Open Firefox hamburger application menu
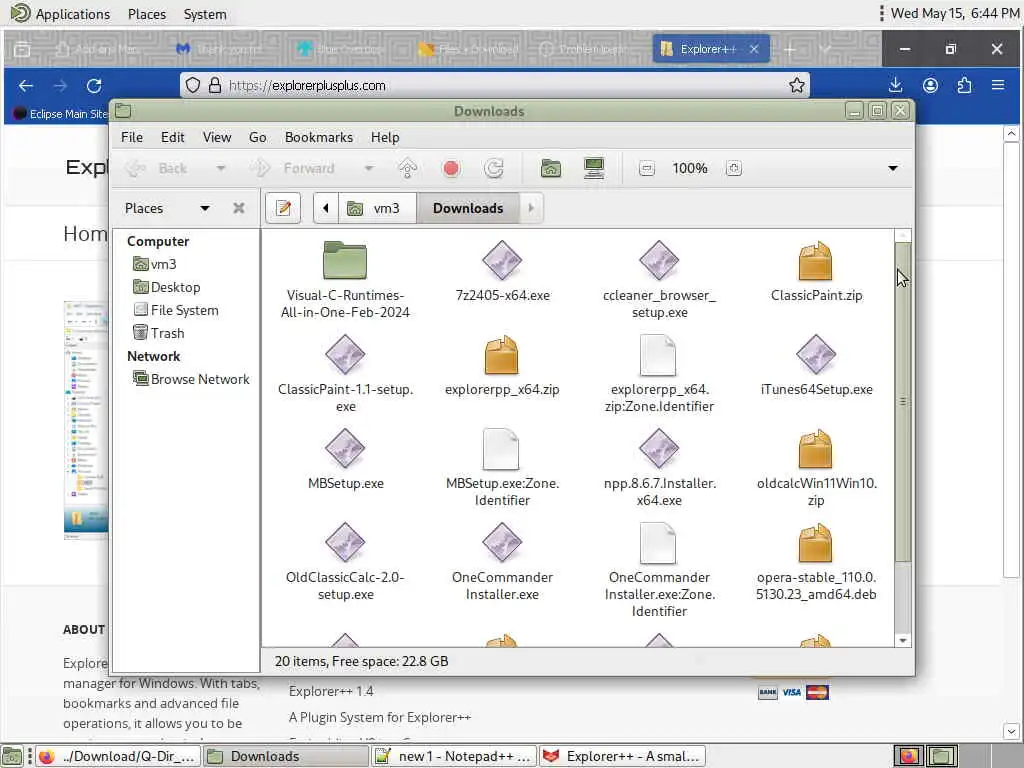The image size is (1024, 768). pyautogui.click(x=997, y=86)
